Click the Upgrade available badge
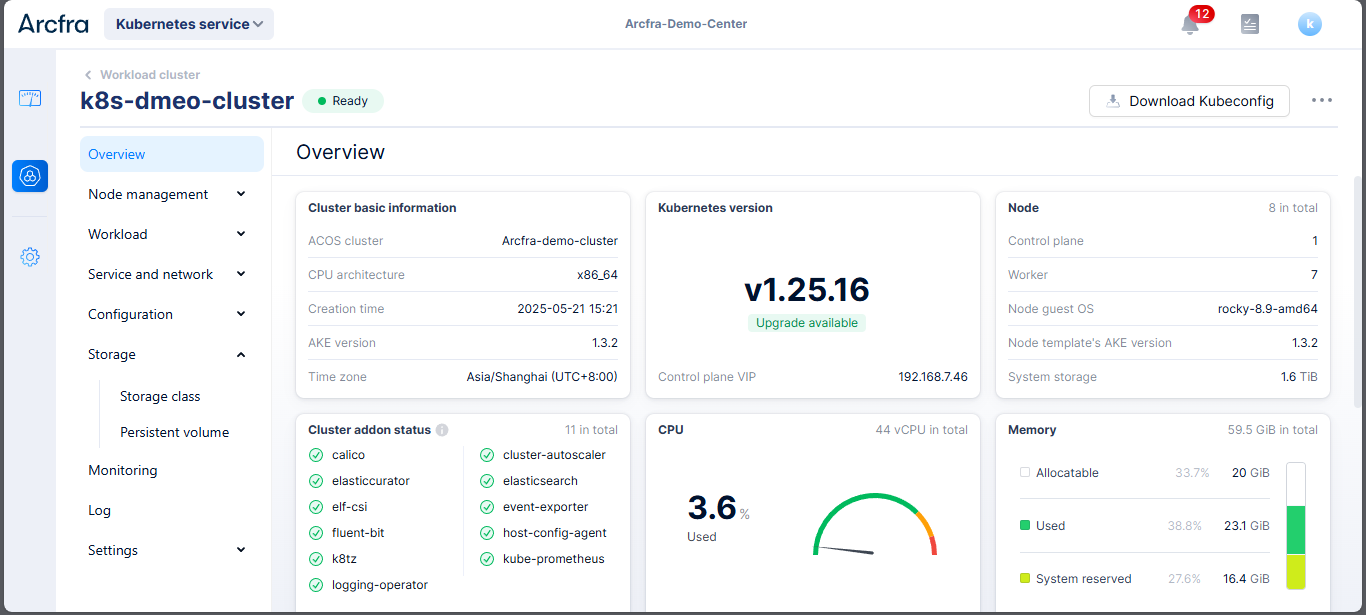This screenshot has width=1366, height=615. (807, 323)
